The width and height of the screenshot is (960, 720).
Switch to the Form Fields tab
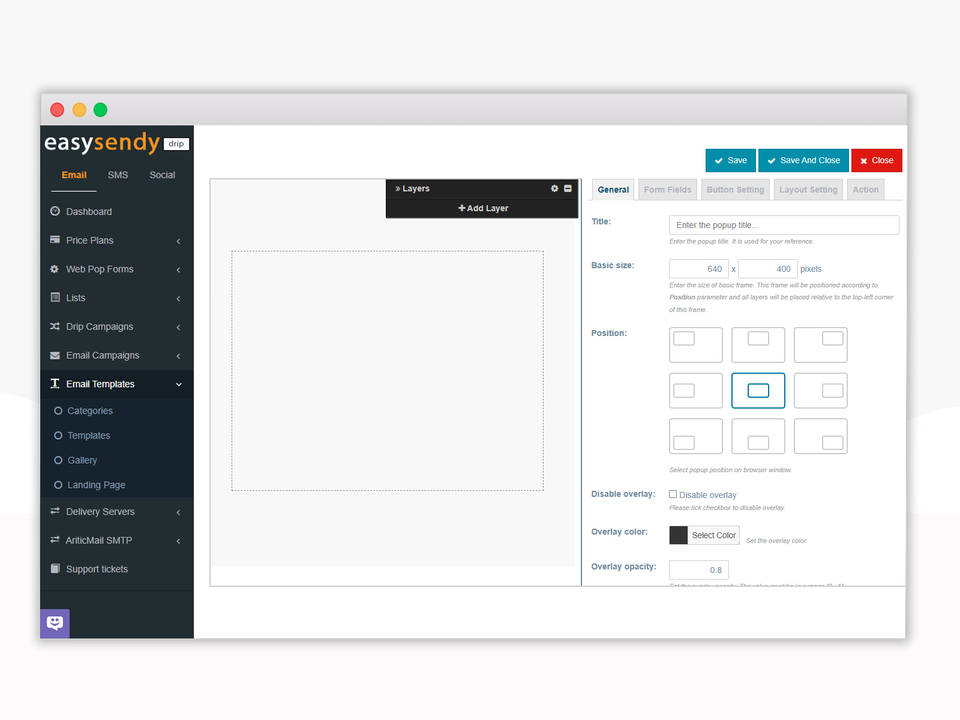[667, 190]
